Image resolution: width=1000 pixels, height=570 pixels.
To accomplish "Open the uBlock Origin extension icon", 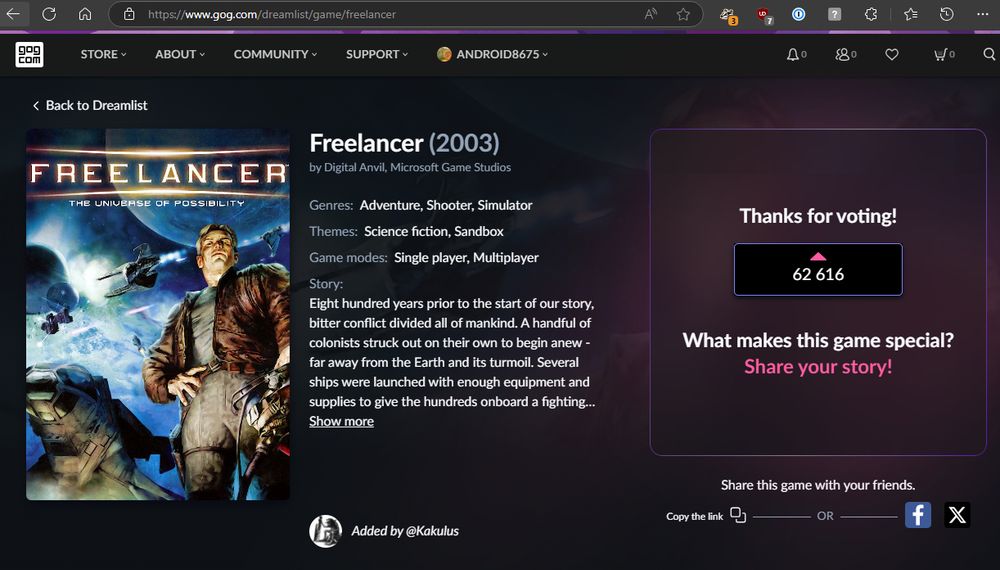I will tap(764, 15).
